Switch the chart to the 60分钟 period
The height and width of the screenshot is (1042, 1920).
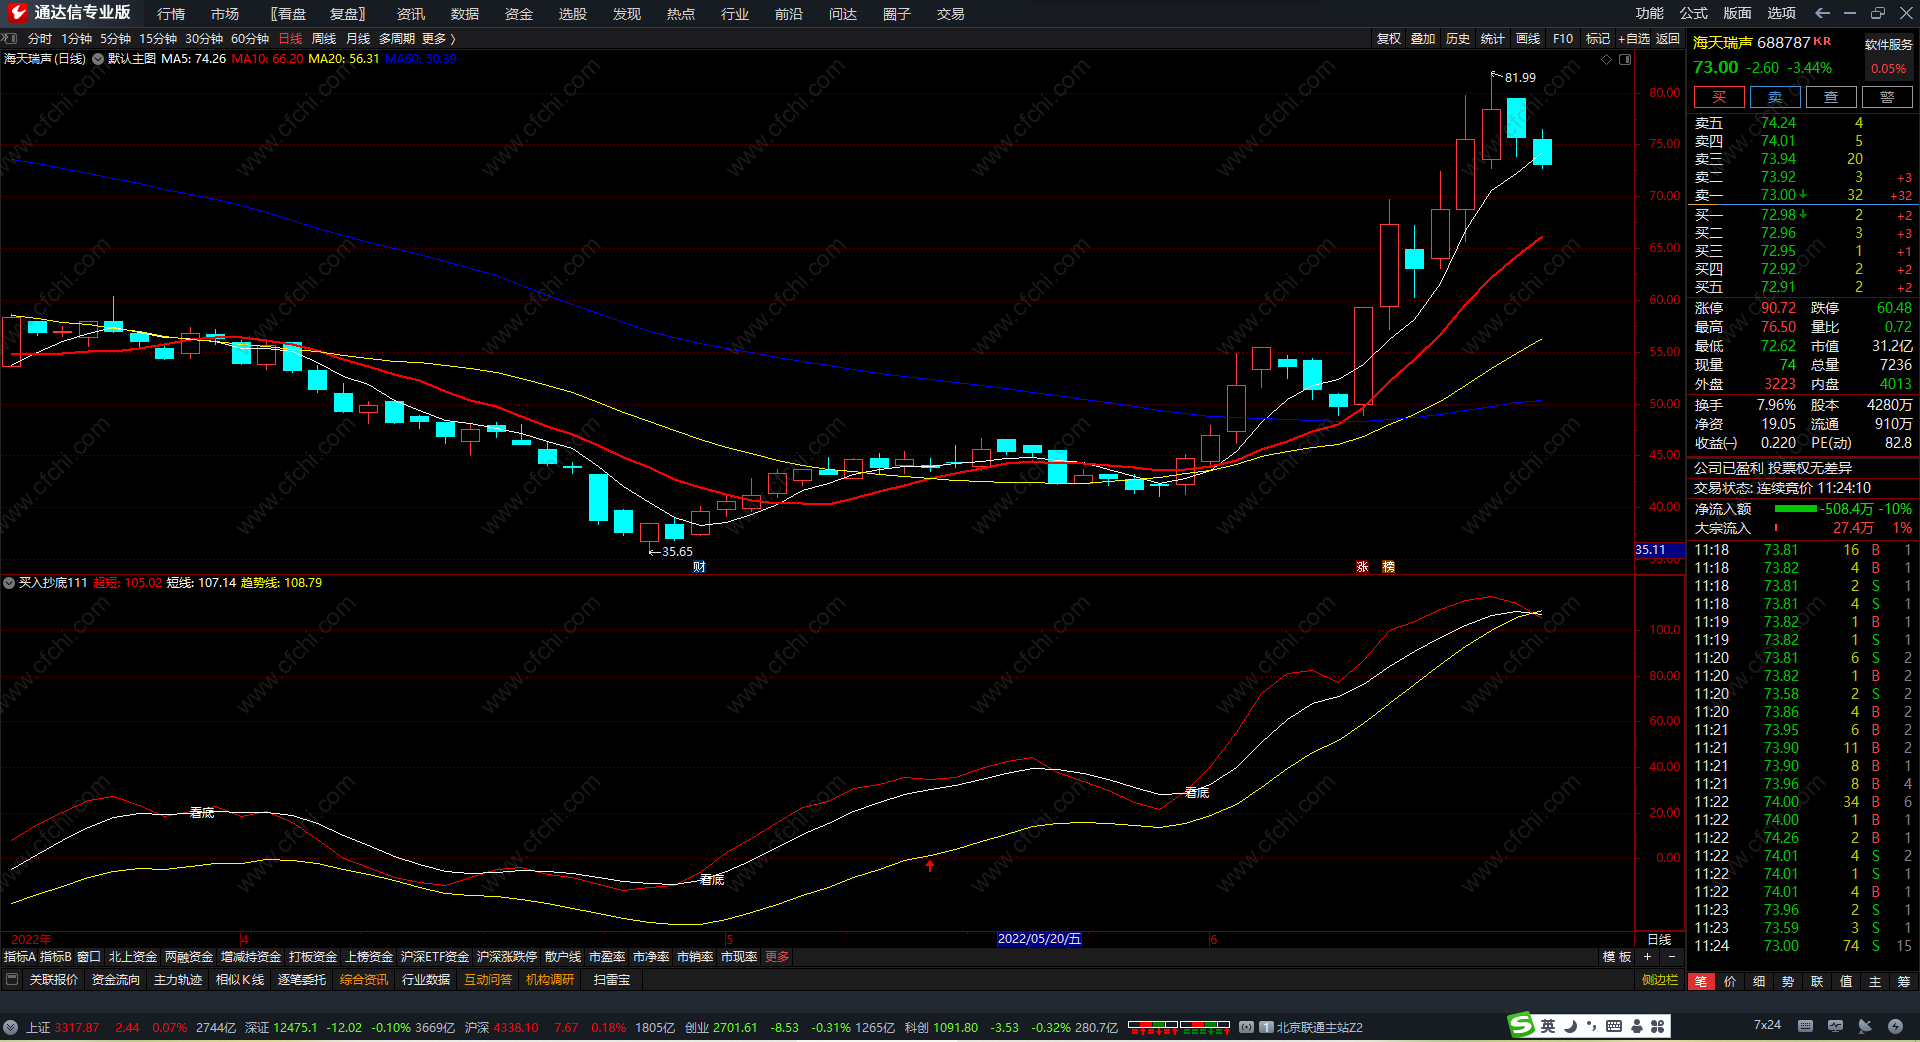pos(250,39)
